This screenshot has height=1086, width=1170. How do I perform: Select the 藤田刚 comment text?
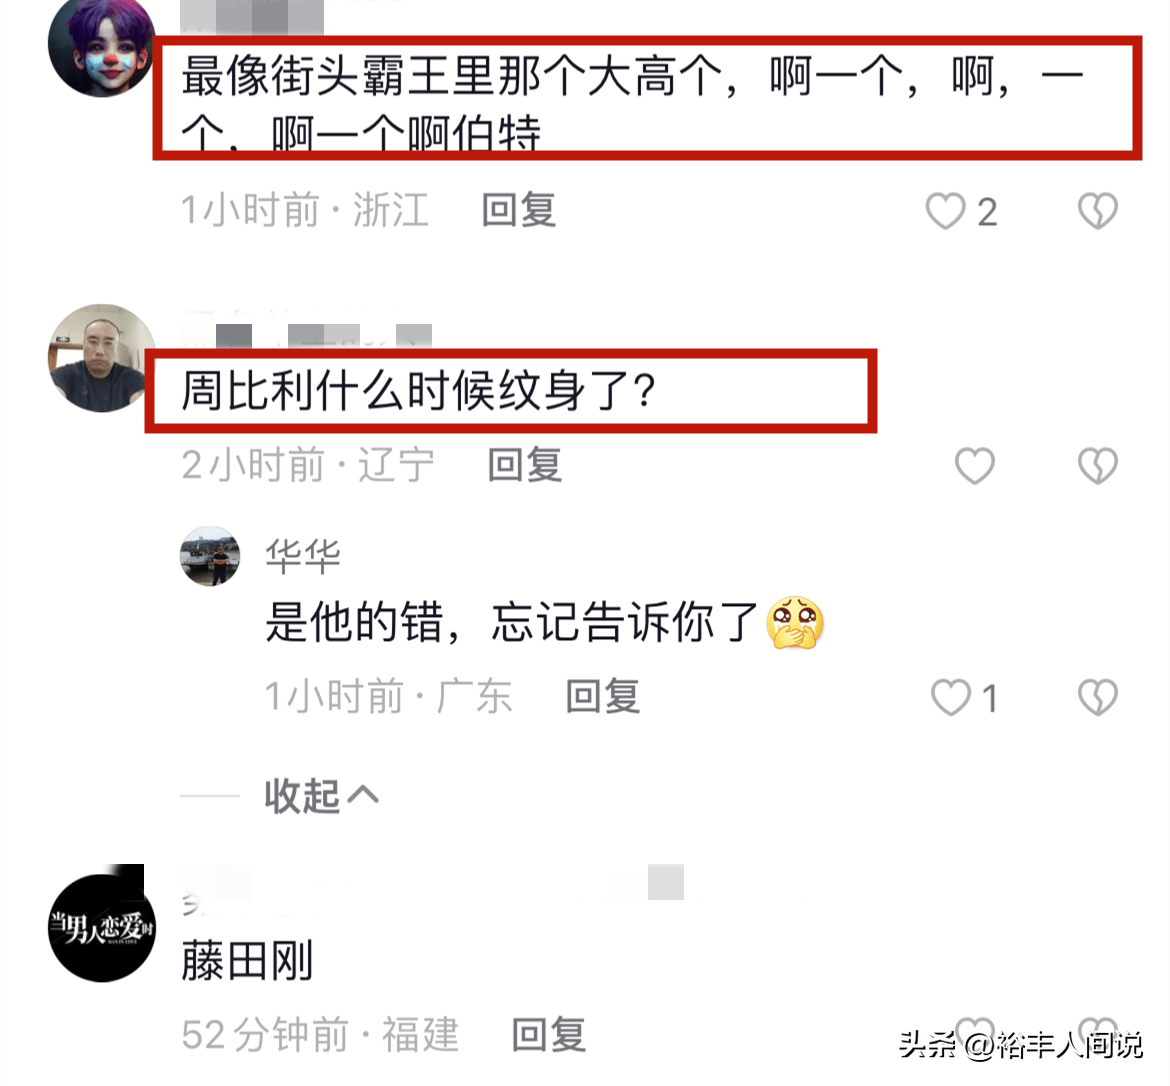(x=247, y=961)
